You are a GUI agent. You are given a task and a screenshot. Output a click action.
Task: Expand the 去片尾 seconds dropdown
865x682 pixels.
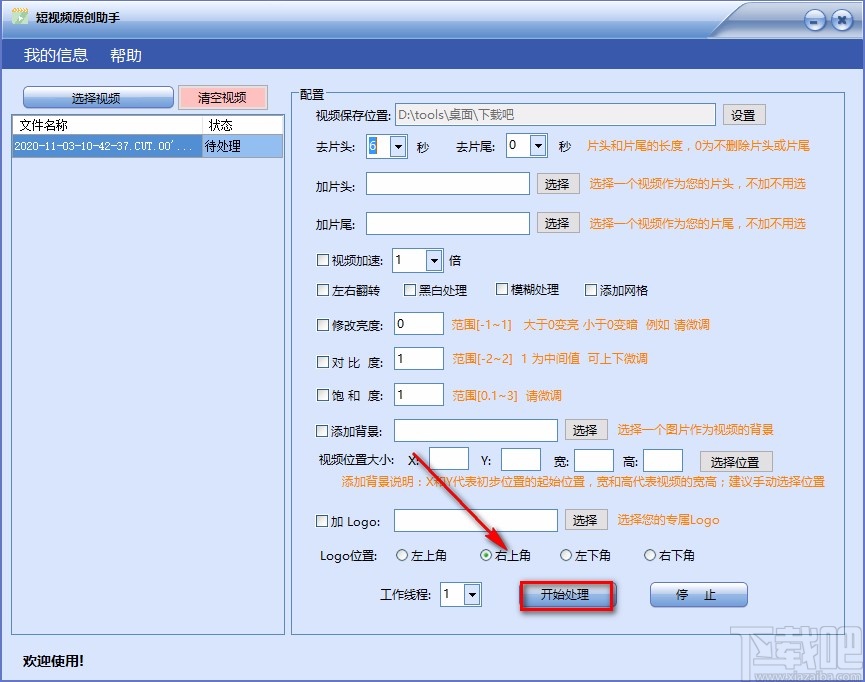click(538, 146)
